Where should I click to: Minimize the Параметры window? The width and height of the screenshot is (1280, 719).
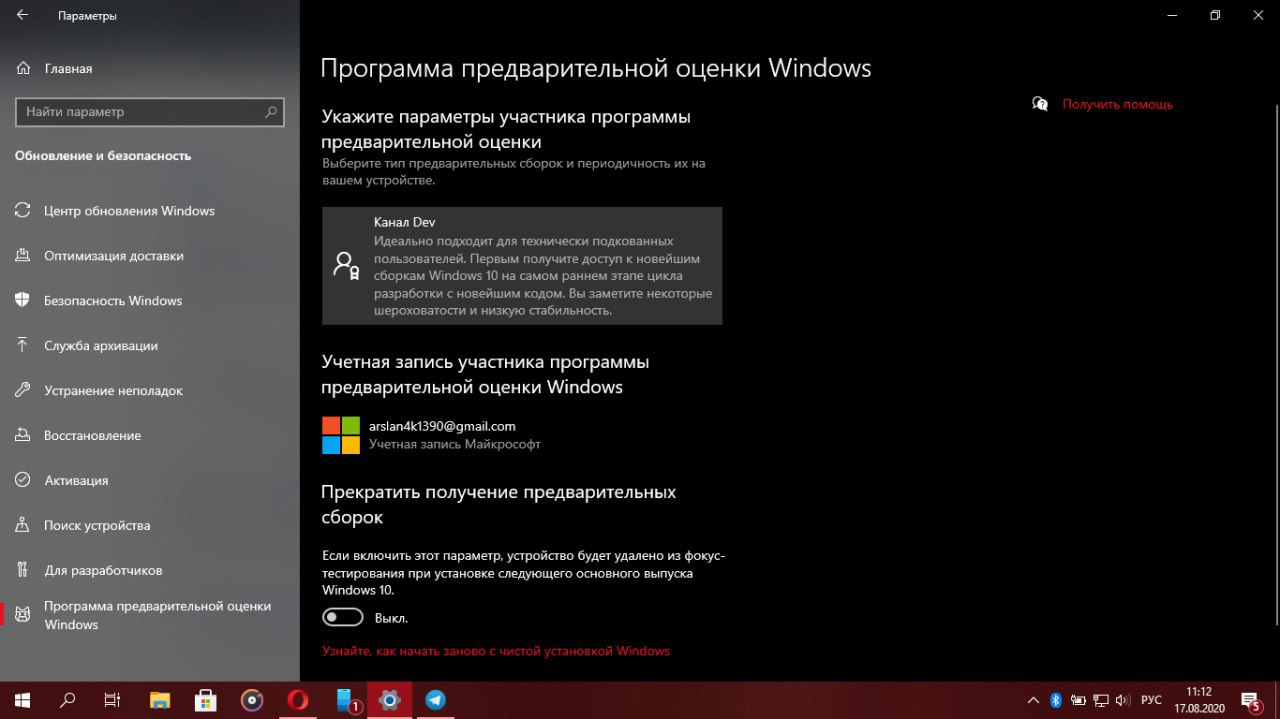(1171, 15)
